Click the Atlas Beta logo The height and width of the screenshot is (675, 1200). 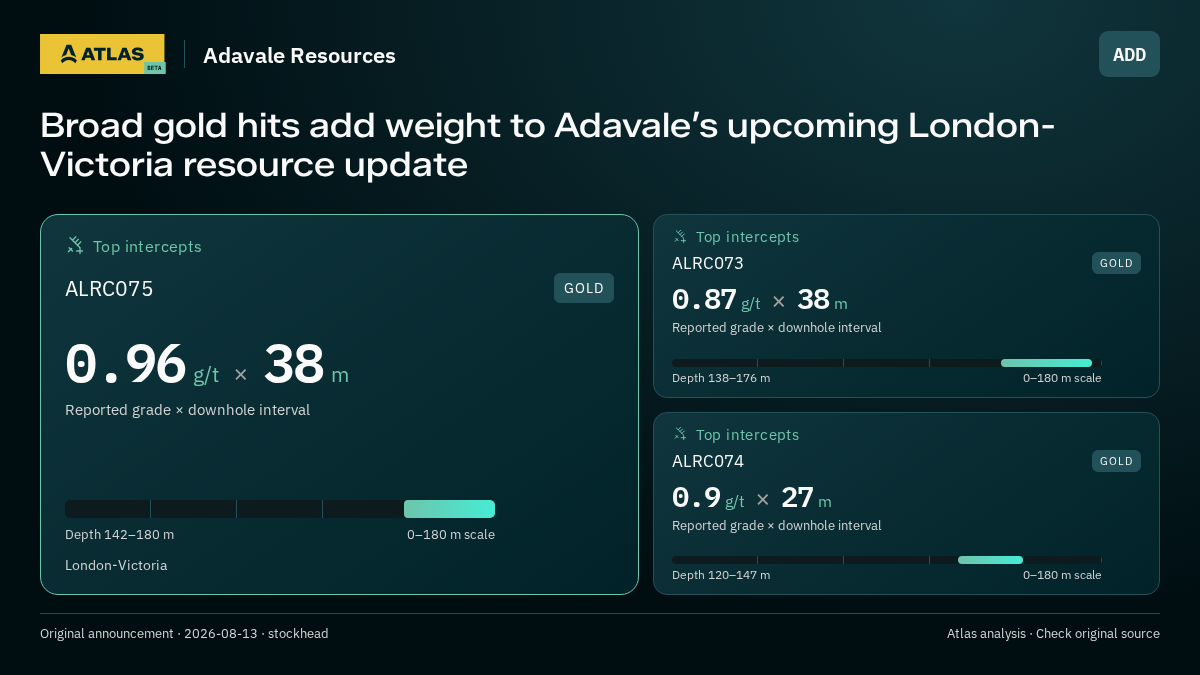click(x=102, y=54)
